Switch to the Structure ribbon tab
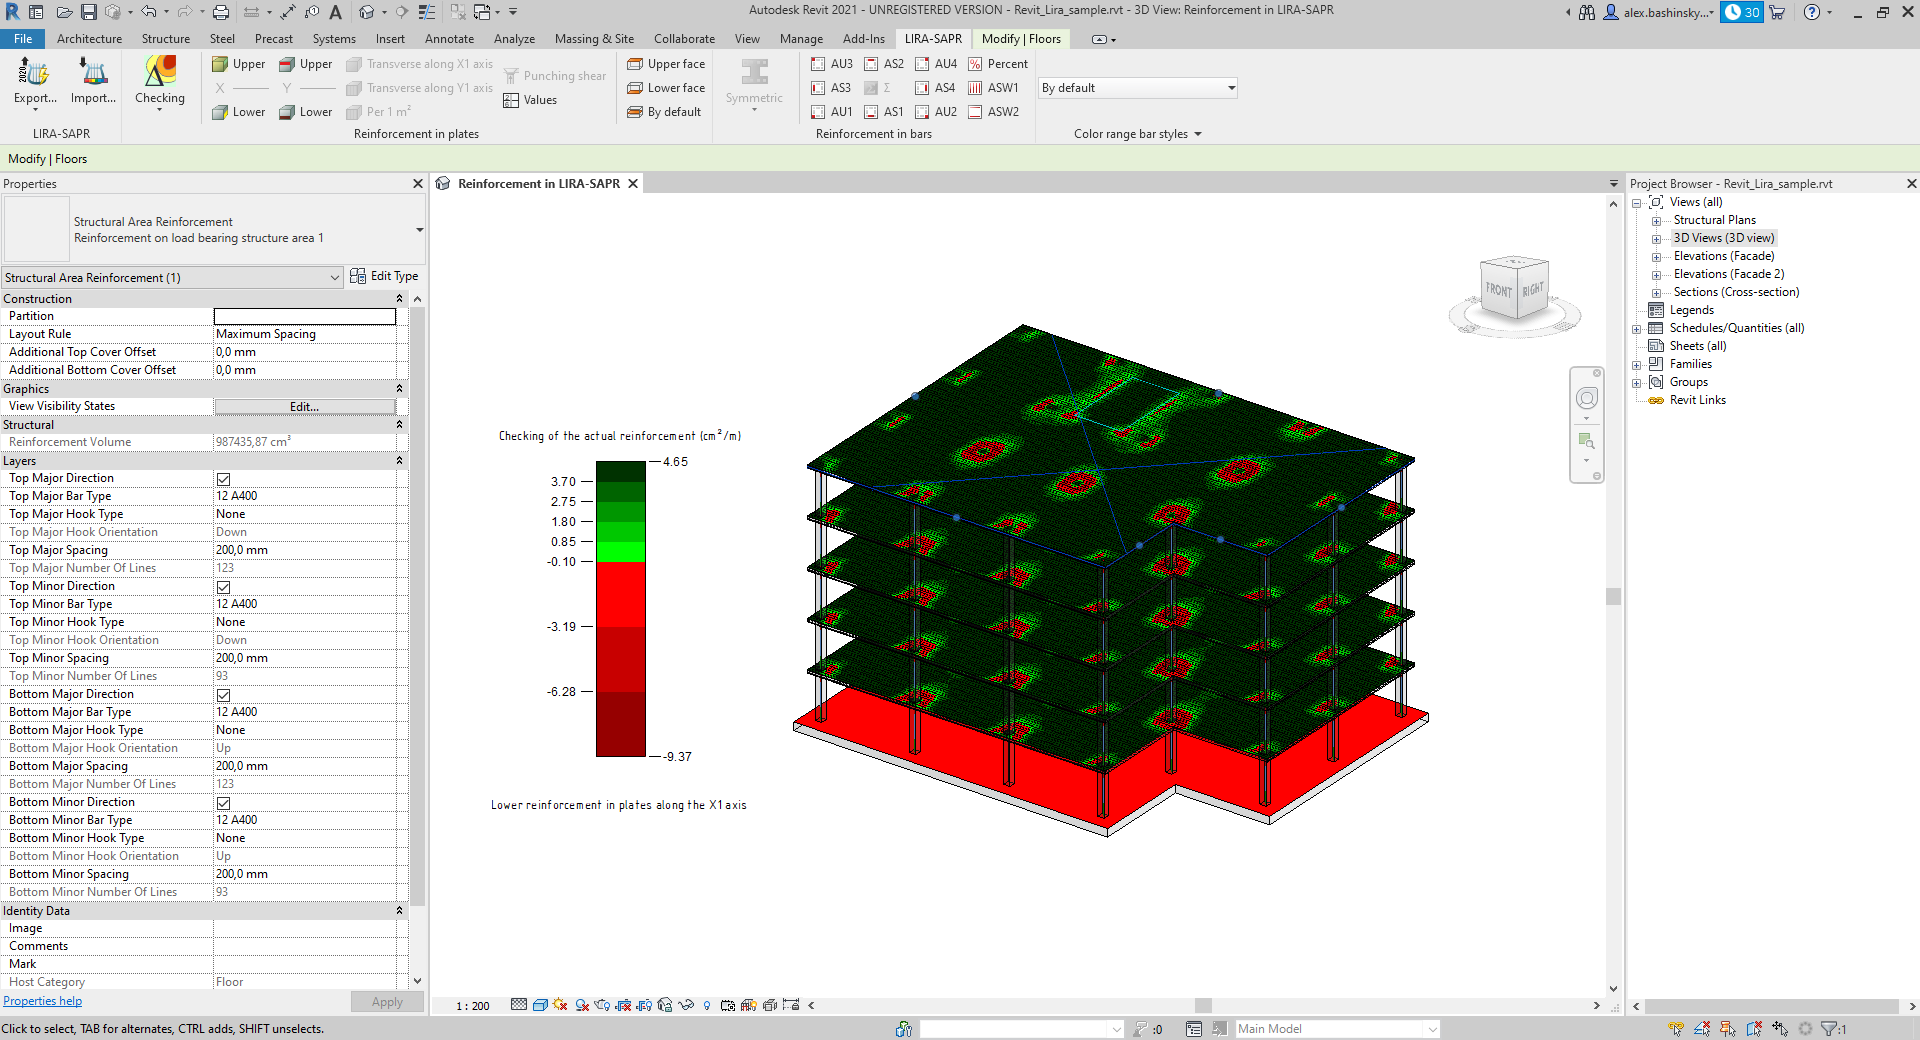The image size is (1920, 1040). pyautogui.click(x=165, y=39)
